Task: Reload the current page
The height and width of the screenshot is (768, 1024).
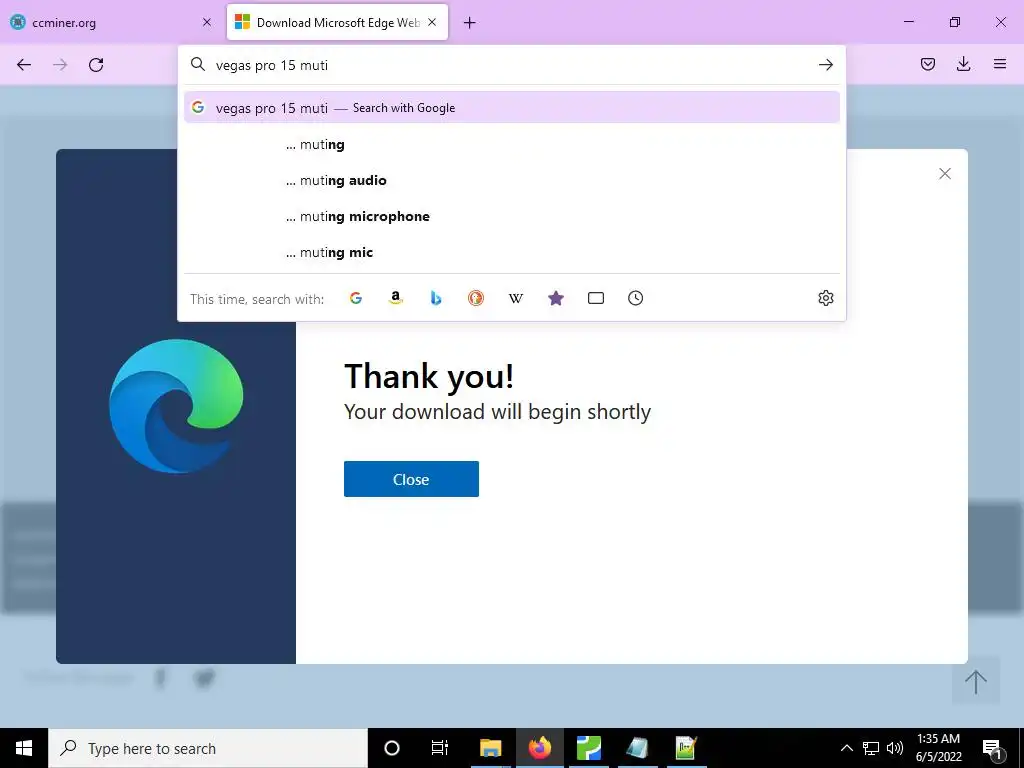Action: point(96,65)
